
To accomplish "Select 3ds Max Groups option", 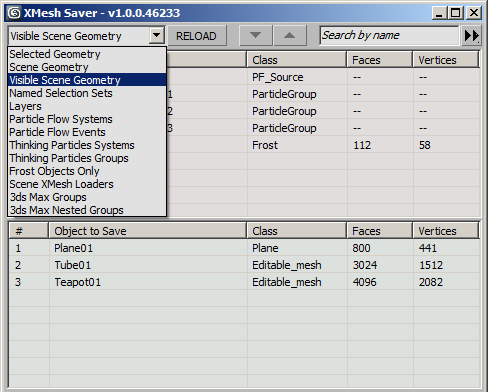I will coord(87,197).
